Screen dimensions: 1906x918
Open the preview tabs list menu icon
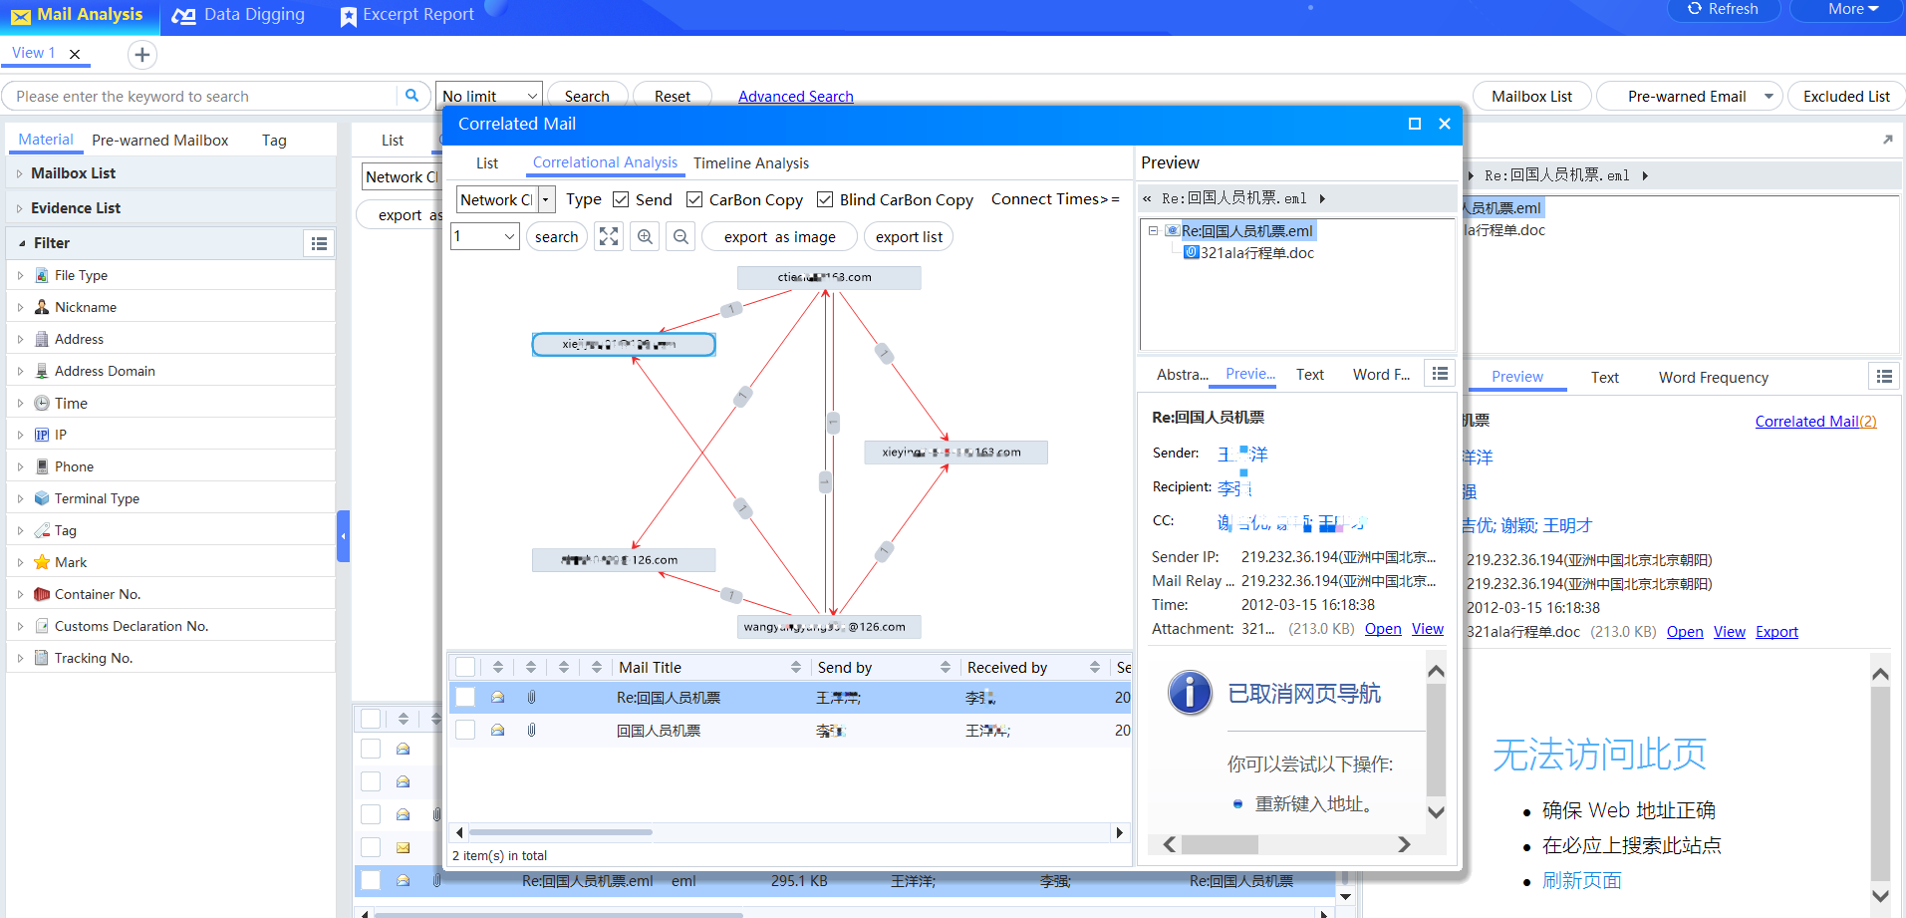click(1439, 374)
